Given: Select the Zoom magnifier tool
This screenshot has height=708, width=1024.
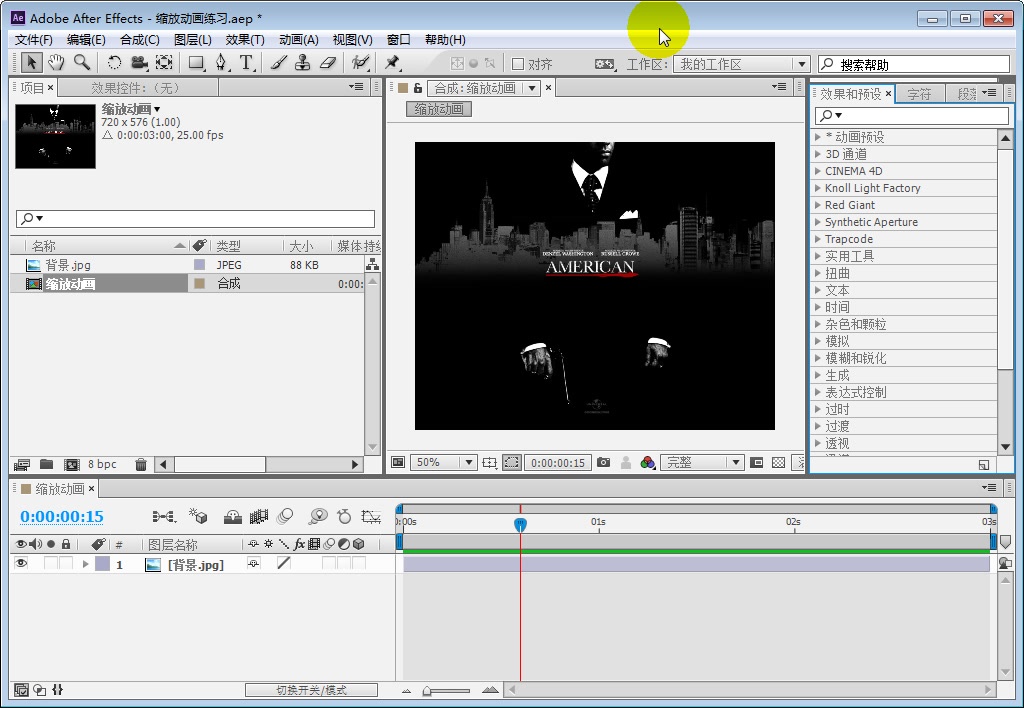Looking at the screenshot, I should tap(82, 63).
